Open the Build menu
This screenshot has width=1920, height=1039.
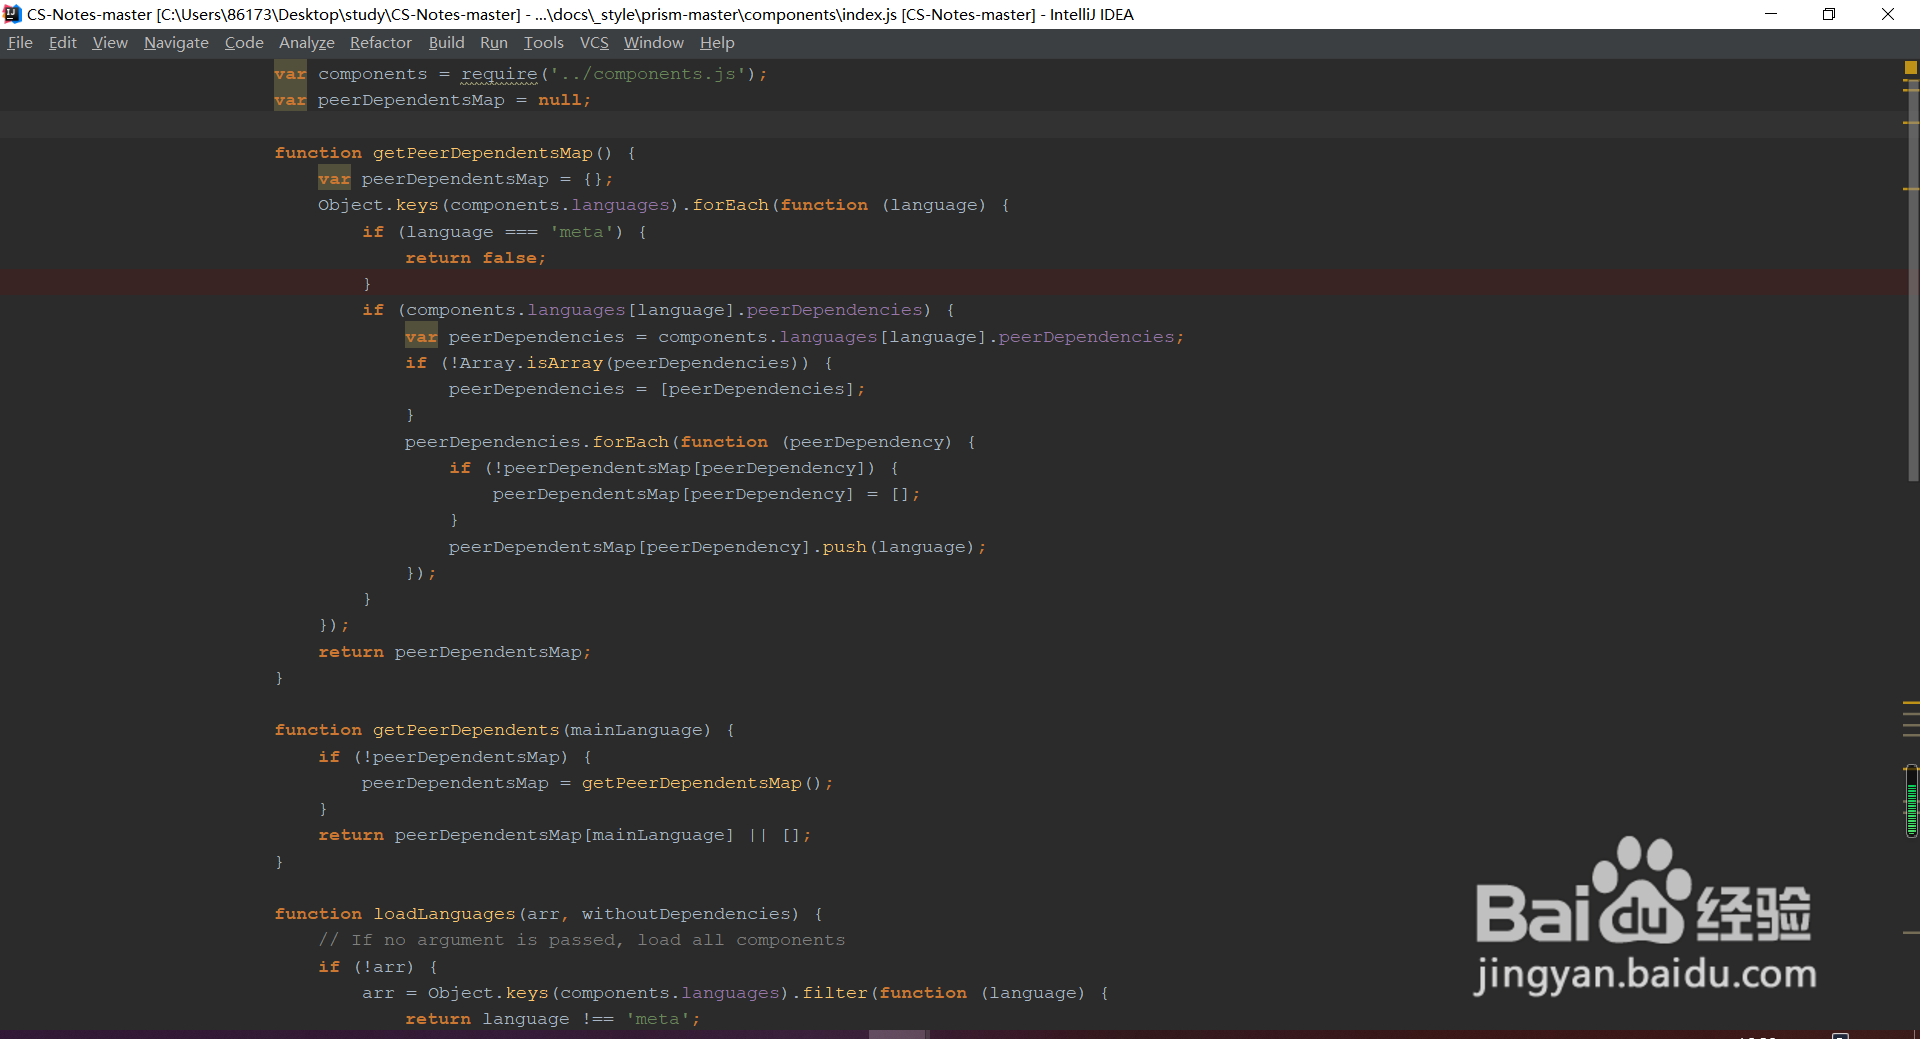[446, 43]
